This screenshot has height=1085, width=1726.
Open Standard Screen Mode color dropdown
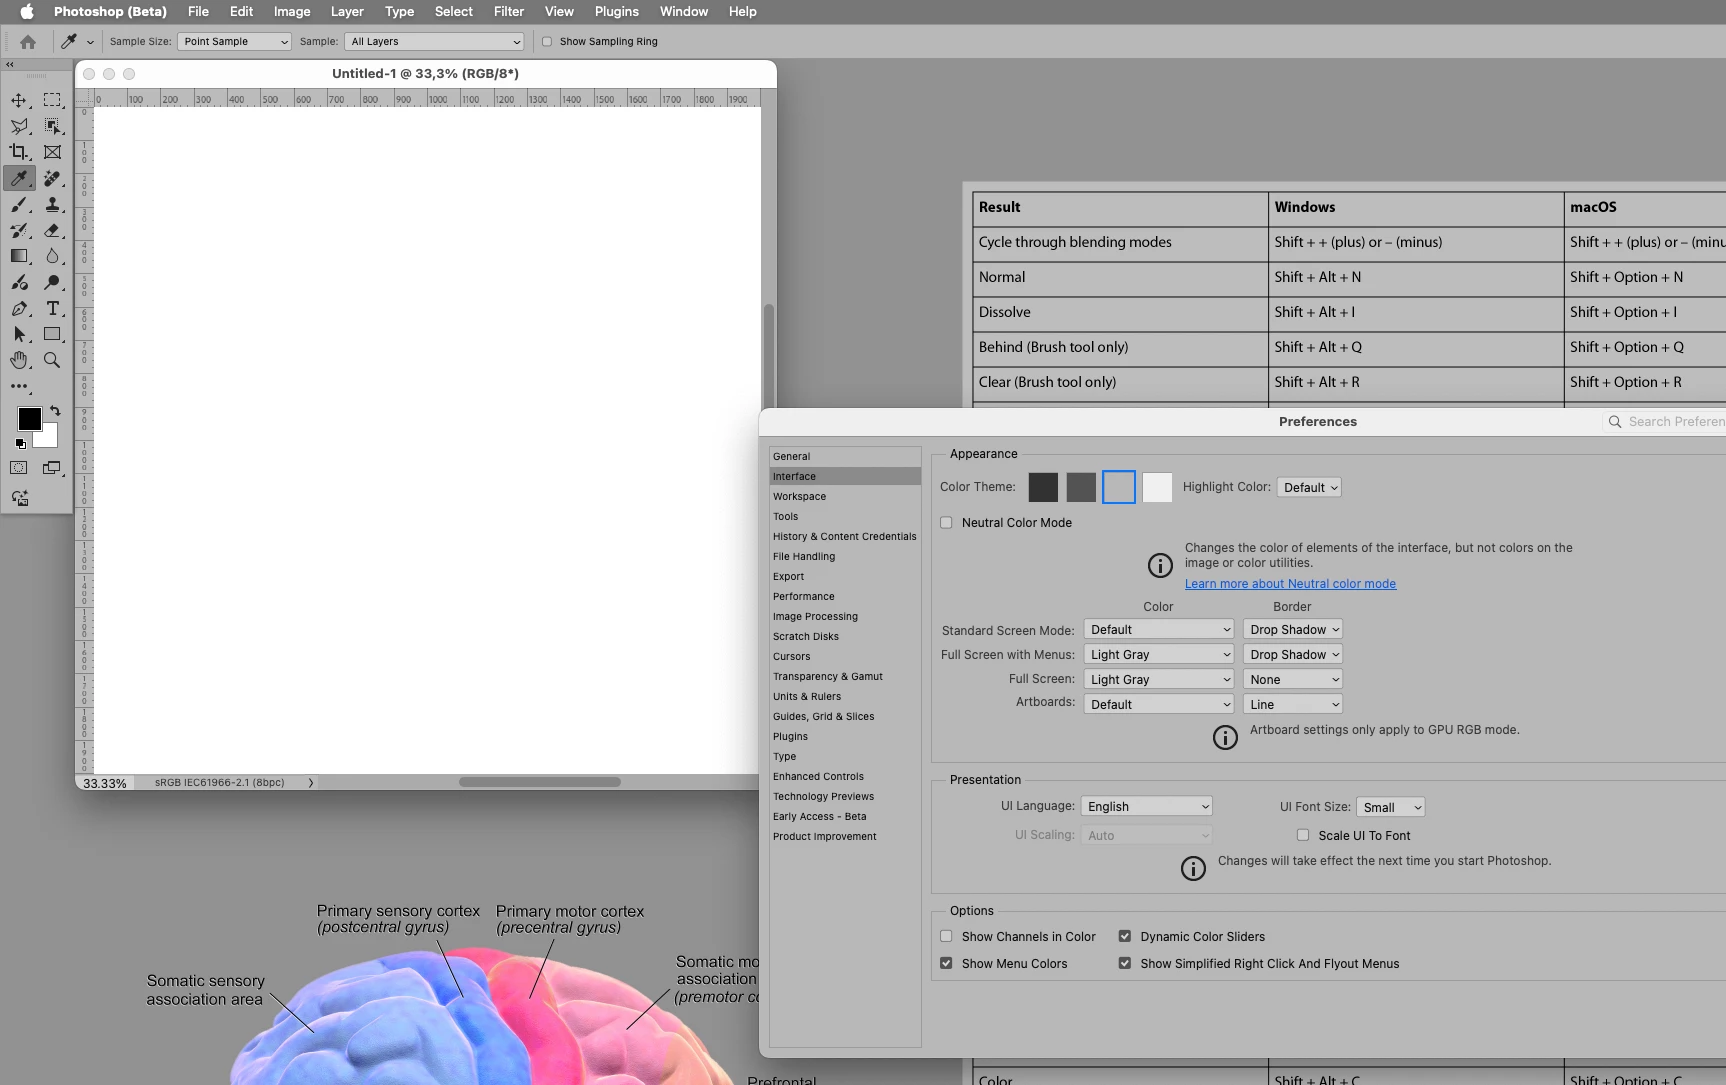pos(1159,630)
